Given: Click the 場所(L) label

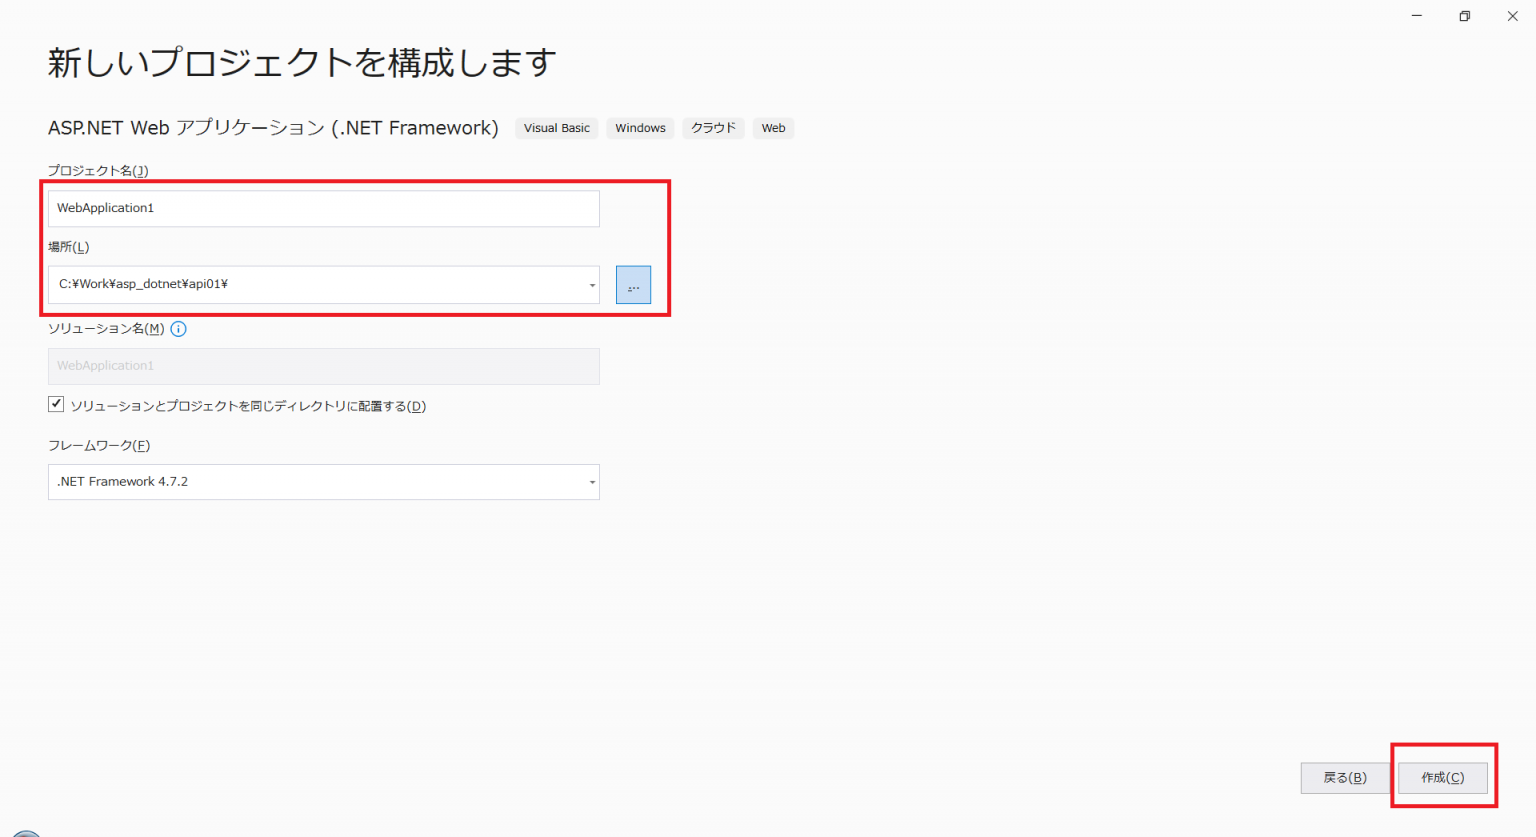Looking at the screenshot, I should pos(69,247).
